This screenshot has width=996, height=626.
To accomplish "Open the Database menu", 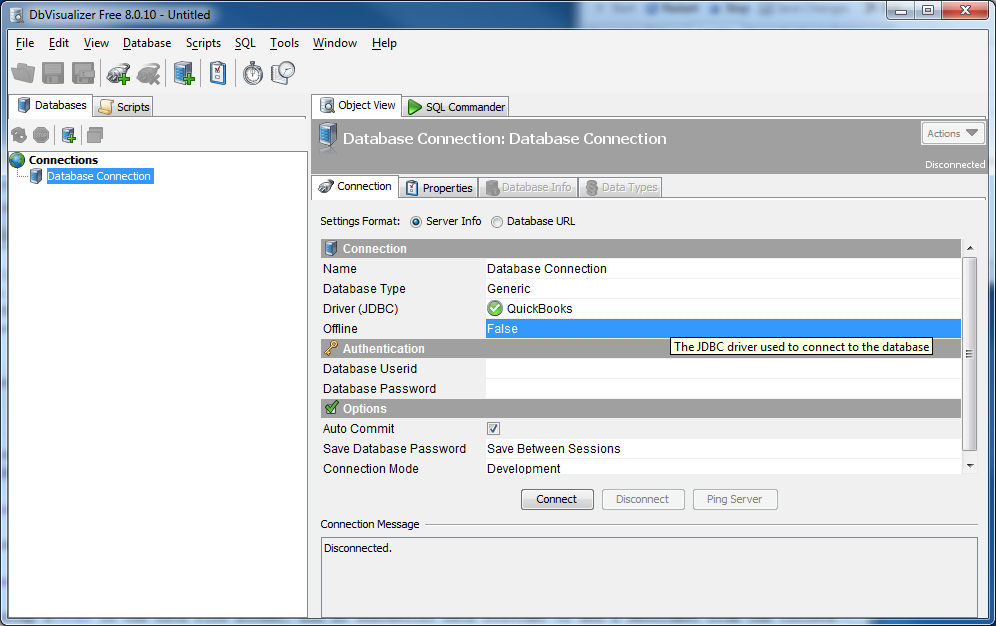I will [147, 43].
